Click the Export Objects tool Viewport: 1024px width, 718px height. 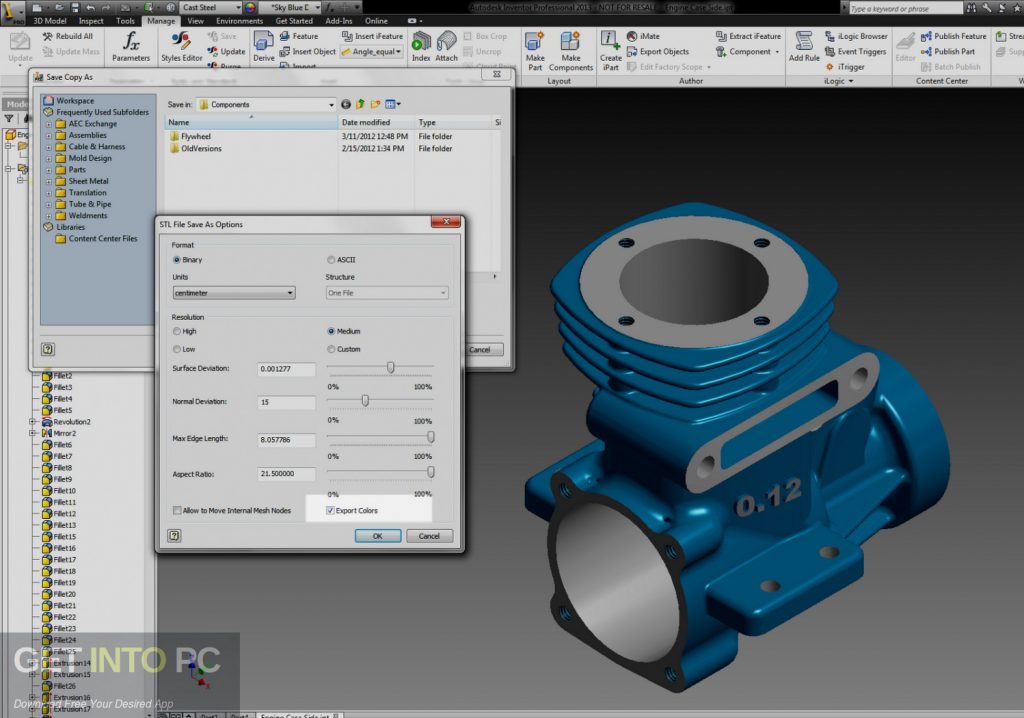pyautogui.click(x=658, y=52)
